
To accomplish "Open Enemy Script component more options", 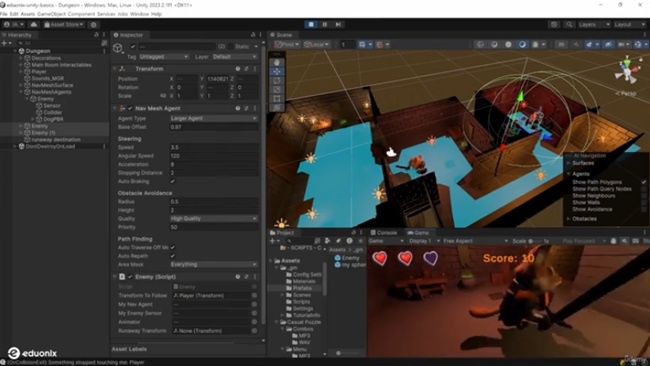I will [x=255, y=276].
